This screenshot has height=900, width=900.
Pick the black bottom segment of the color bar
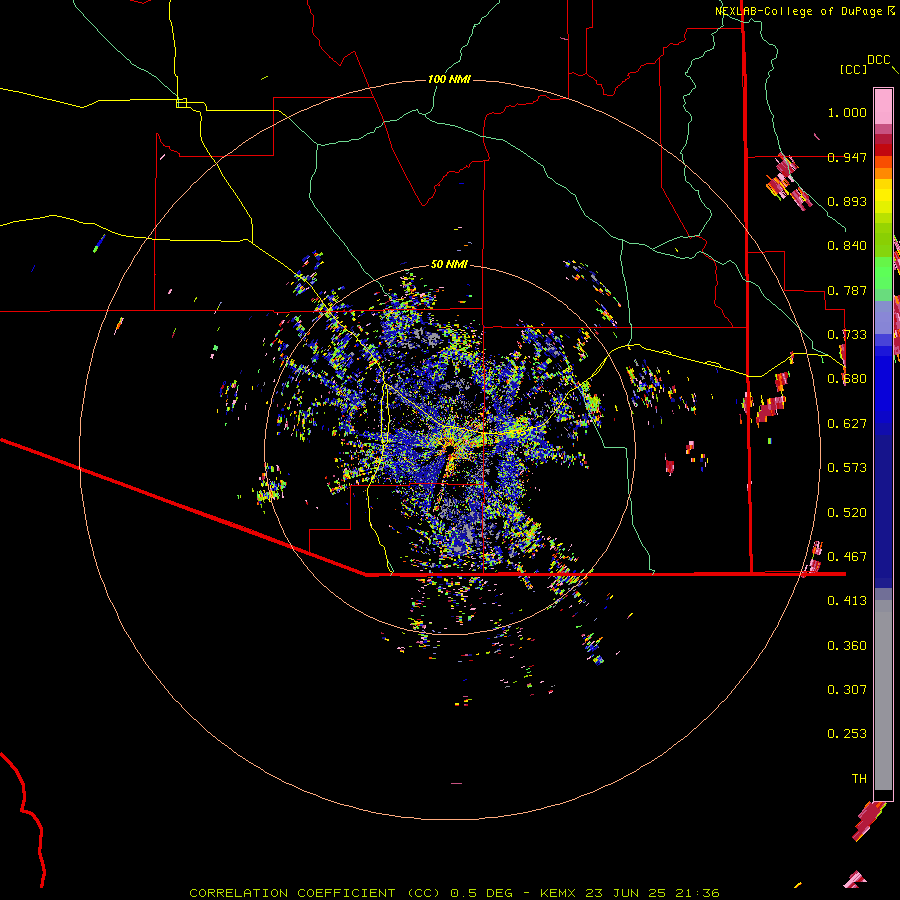883,795
